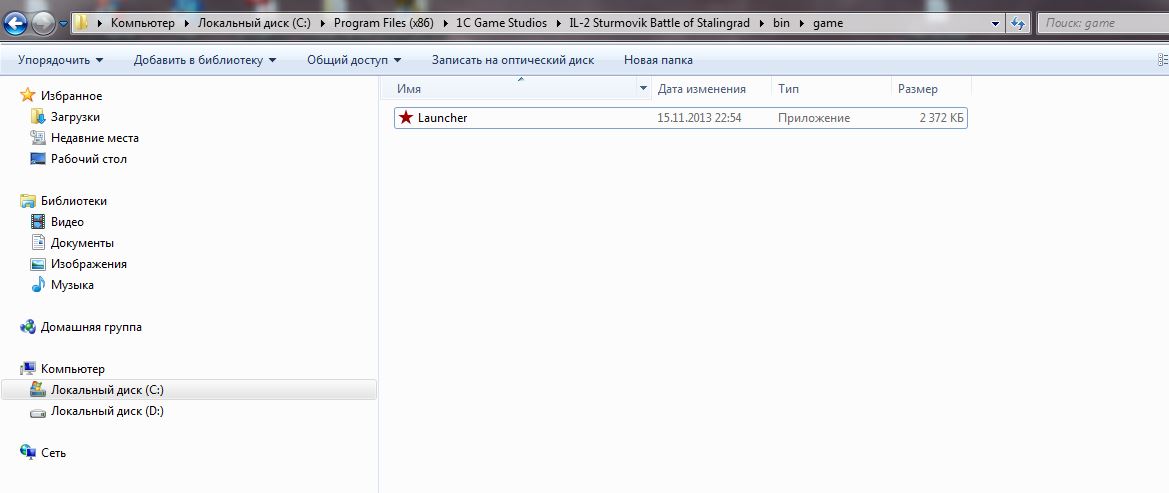Click the Загрузки folder icon
Viewport: 1169px width, 493px height.
click(38, 117)
